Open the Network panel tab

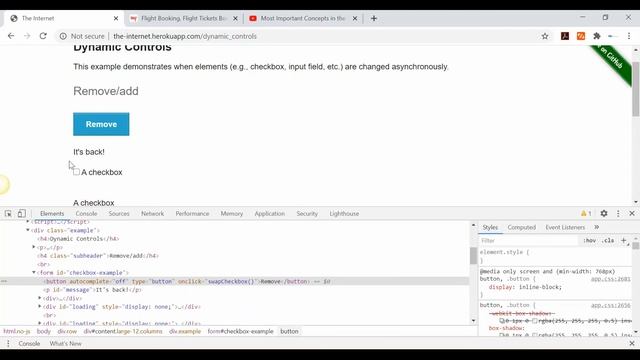(x=152, y=213)
